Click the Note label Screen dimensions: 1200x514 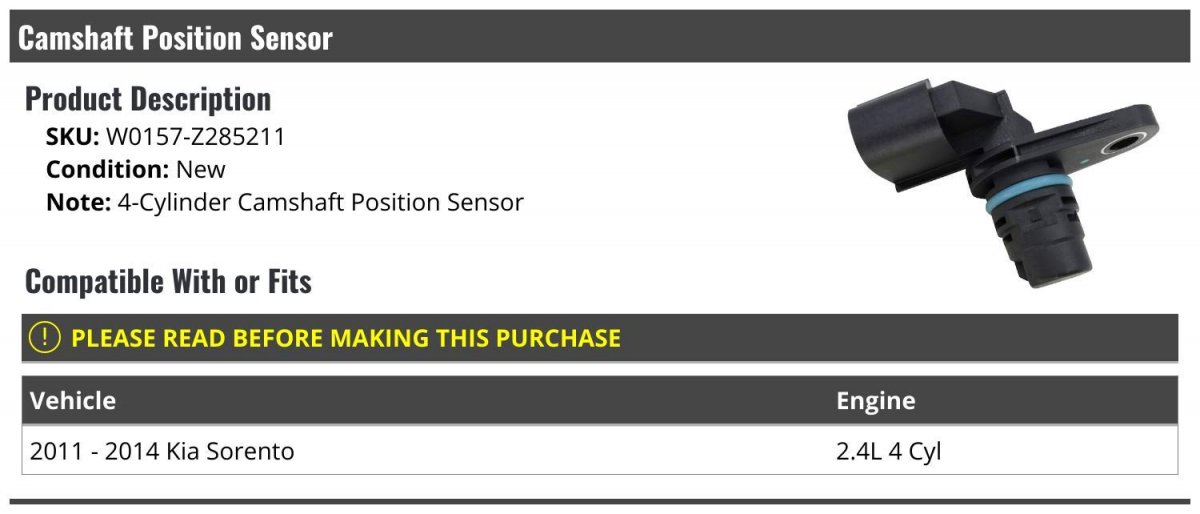pos(78,202)
